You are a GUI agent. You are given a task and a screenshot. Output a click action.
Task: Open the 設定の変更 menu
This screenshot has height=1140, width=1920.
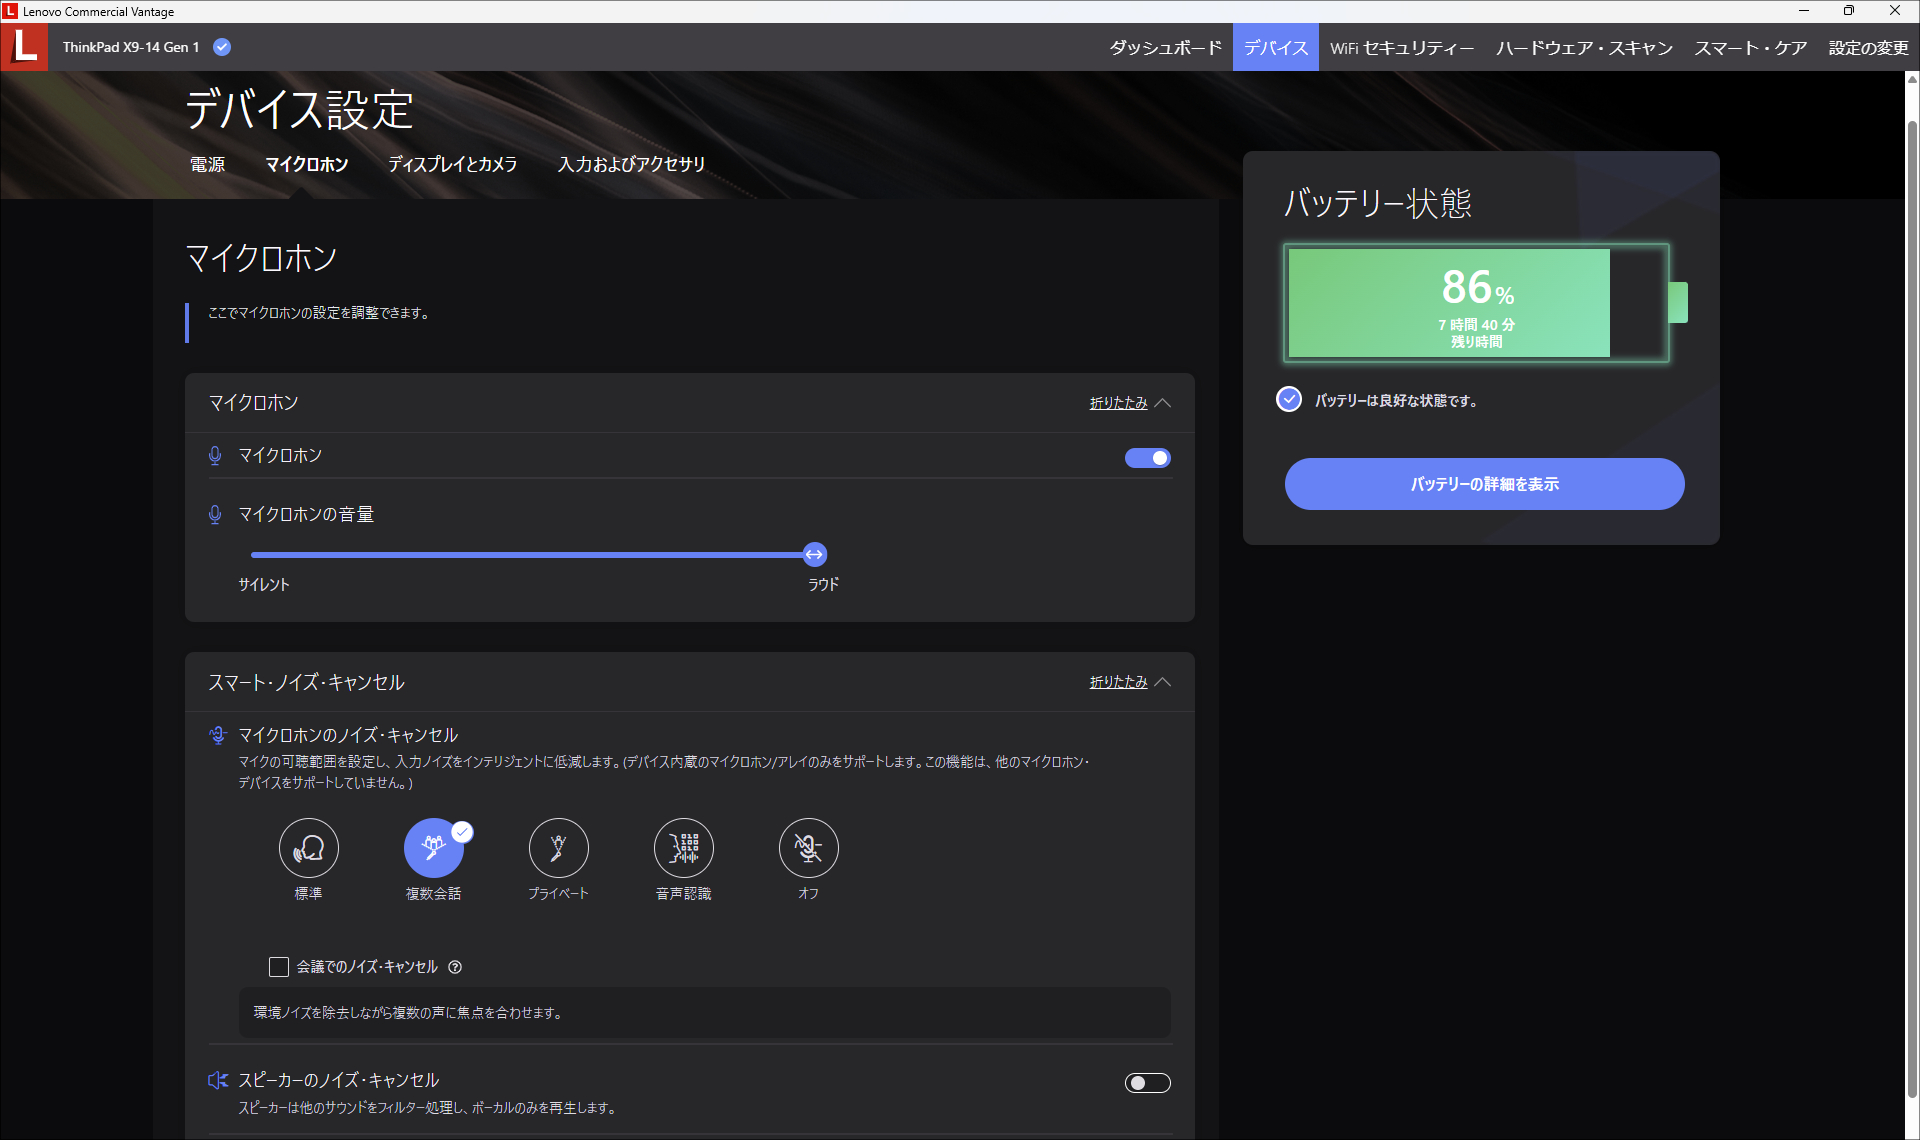[x=1868, y=48]
